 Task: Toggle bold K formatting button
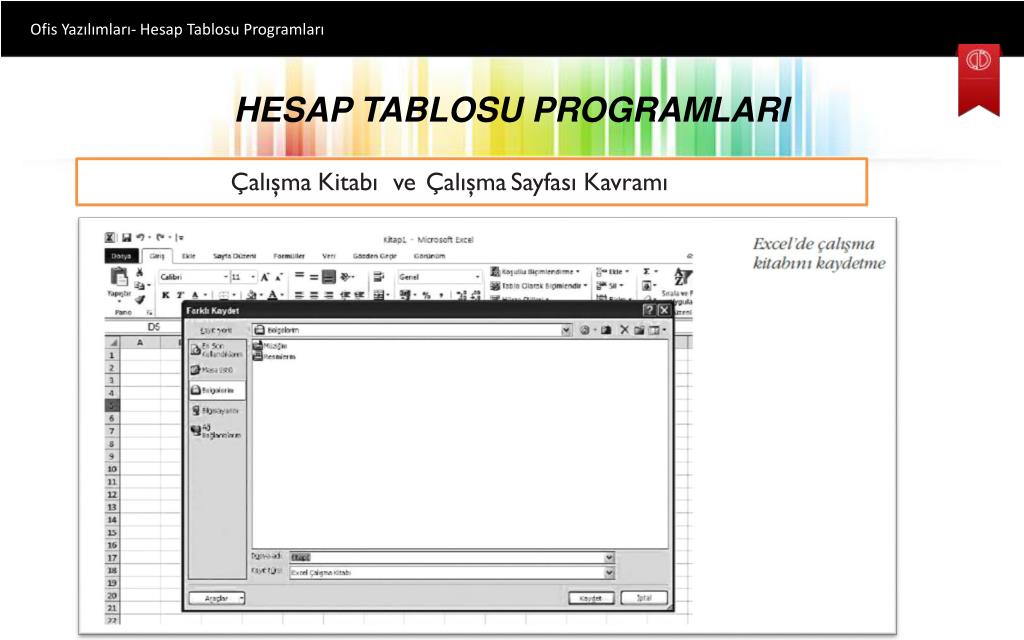click(x=166, y=295)
